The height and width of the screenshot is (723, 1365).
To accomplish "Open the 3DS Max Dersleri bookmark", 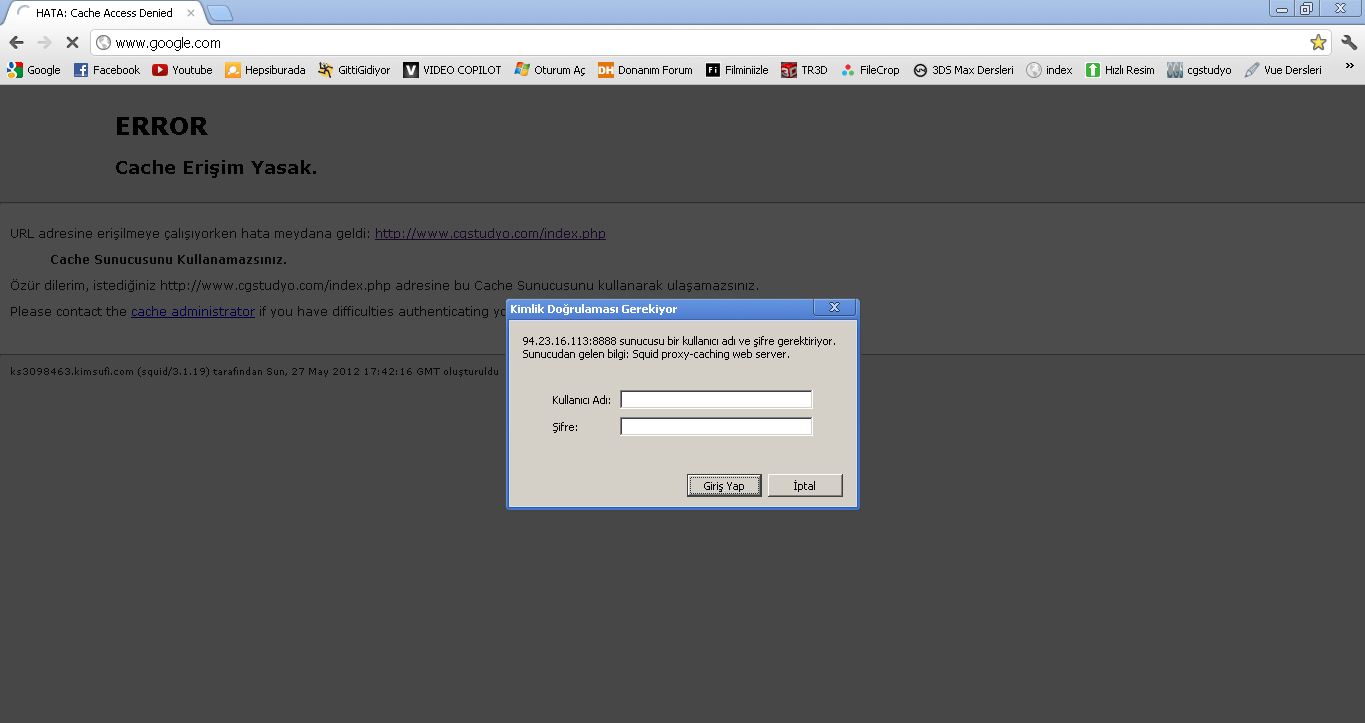I will (x=963, y=70).
